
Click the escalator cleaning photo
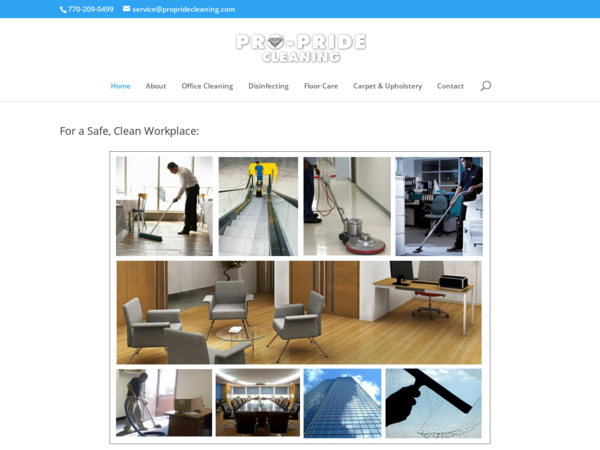click(258, 206)
